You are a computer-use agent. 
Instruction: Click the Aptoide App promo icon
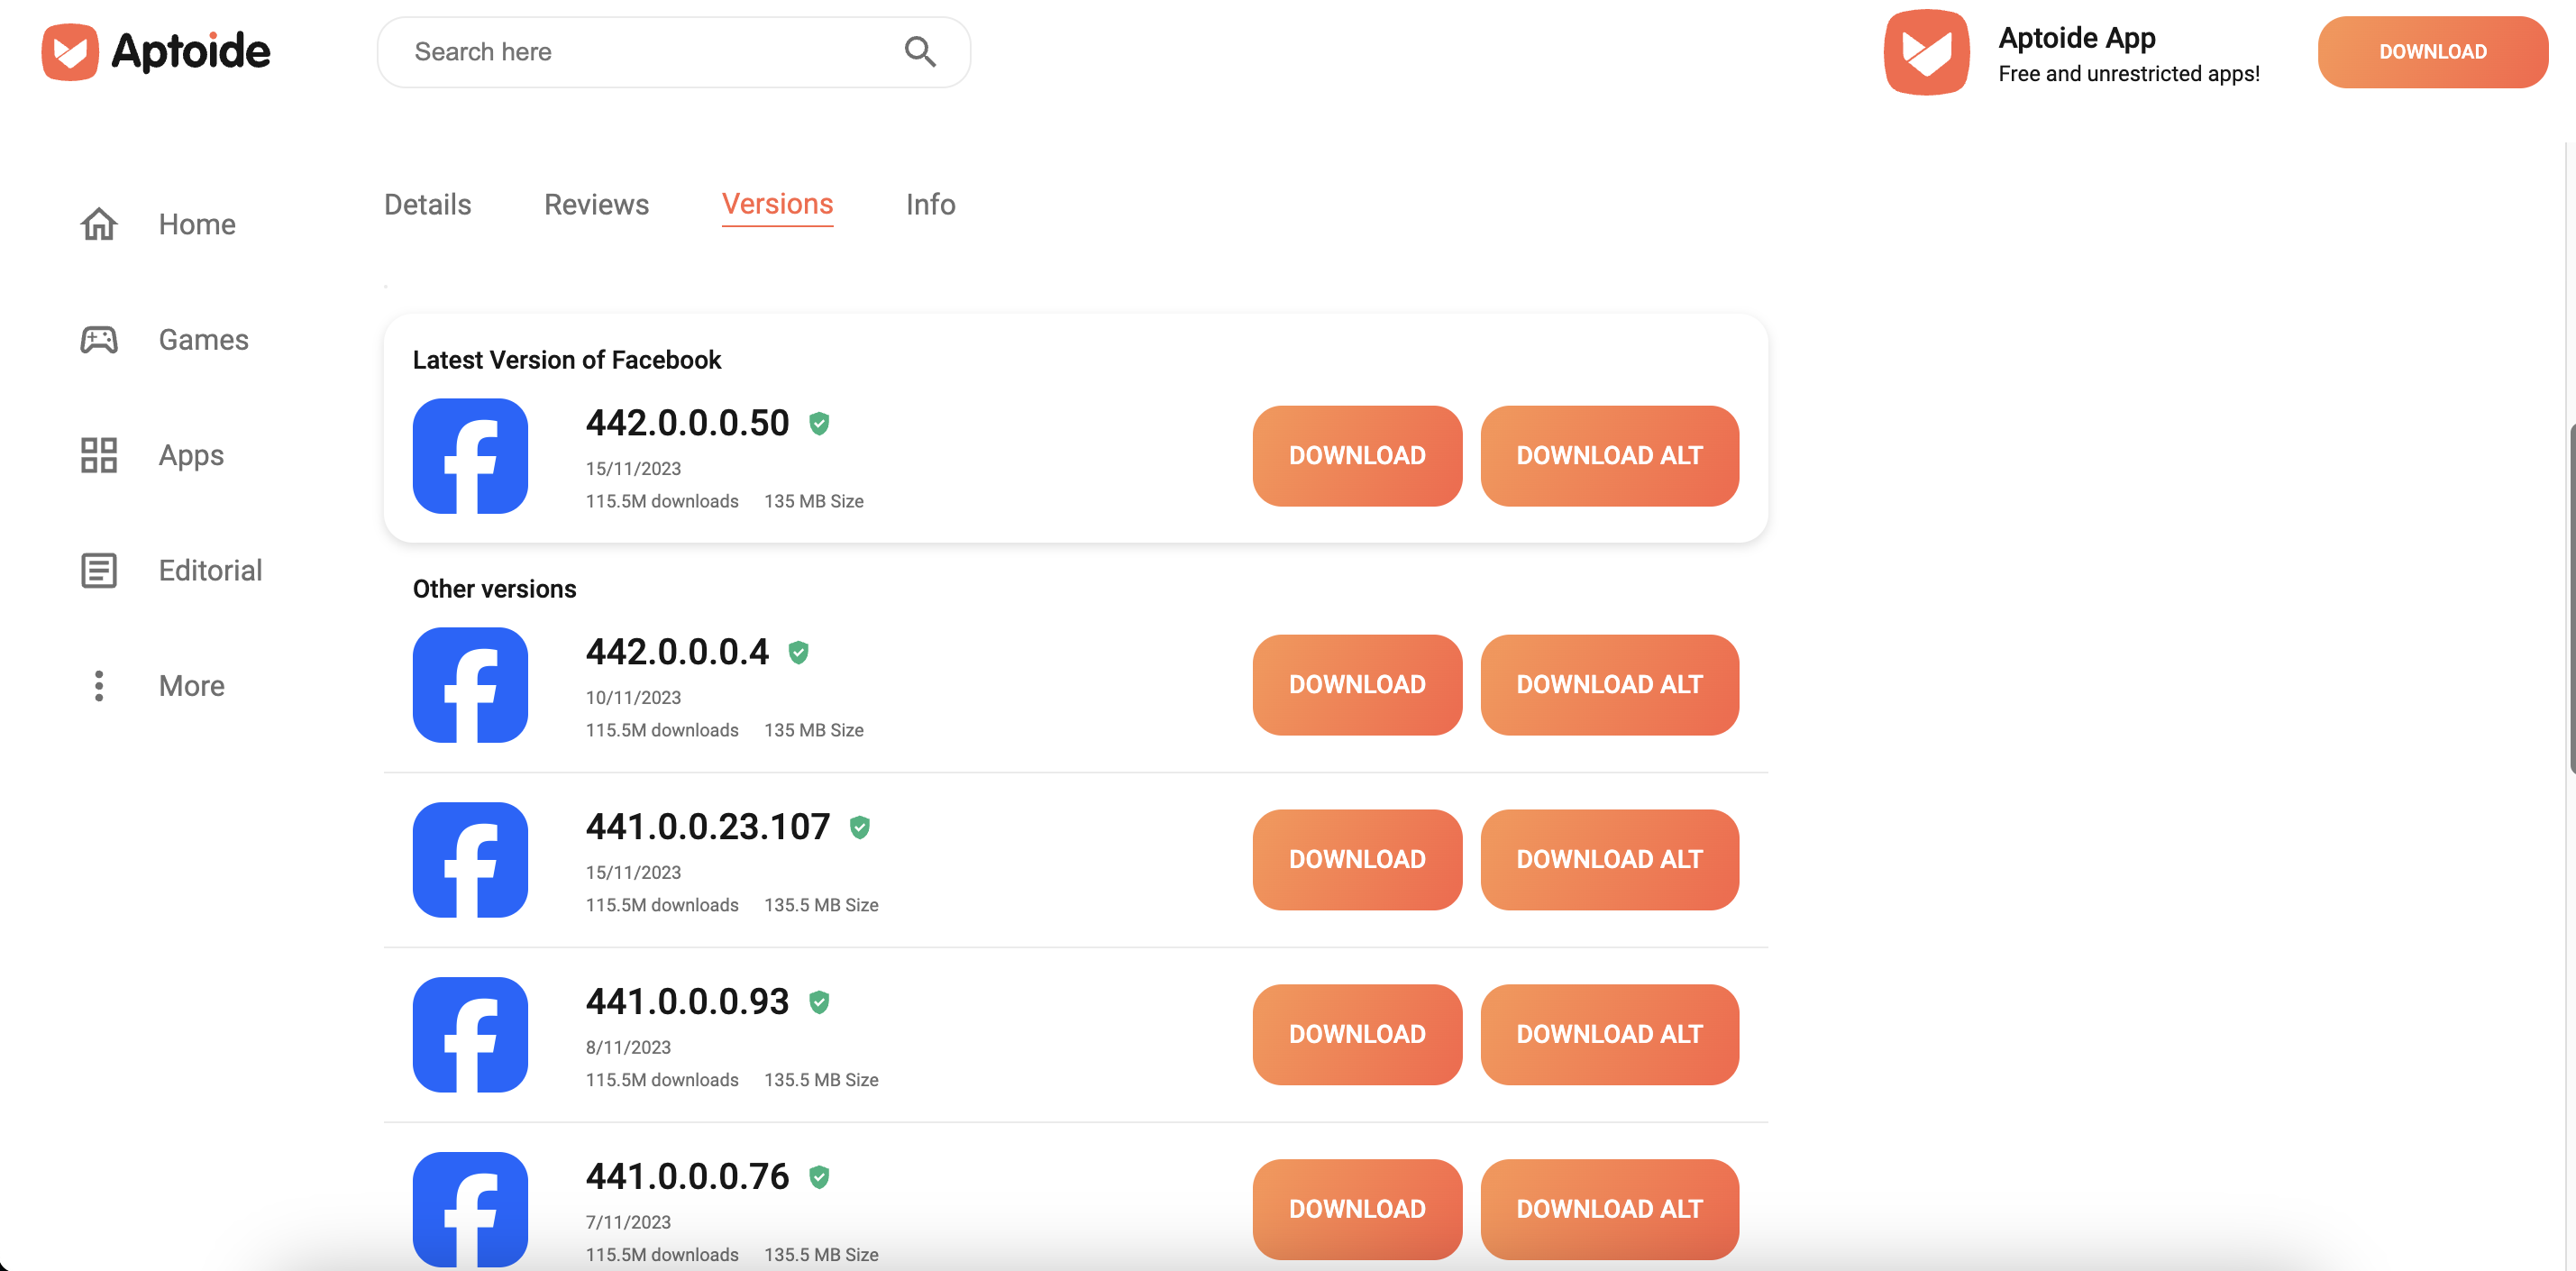coord(1926,52)
